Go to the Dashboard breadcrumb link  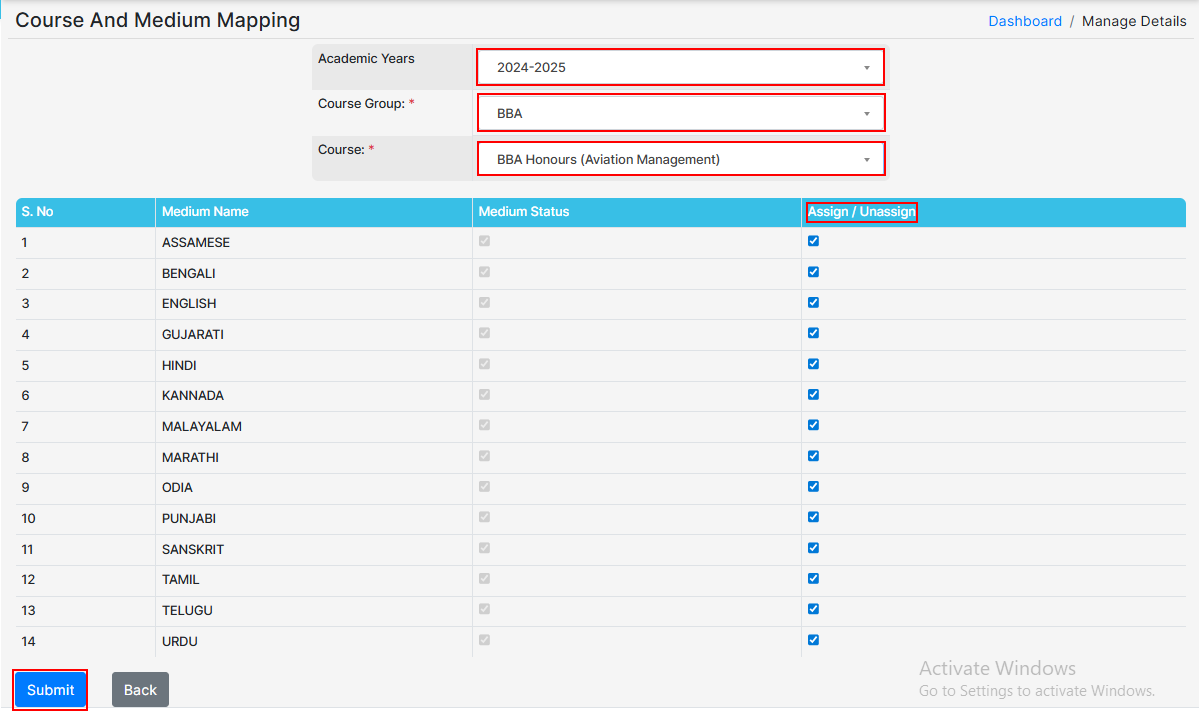(1025, 21)
